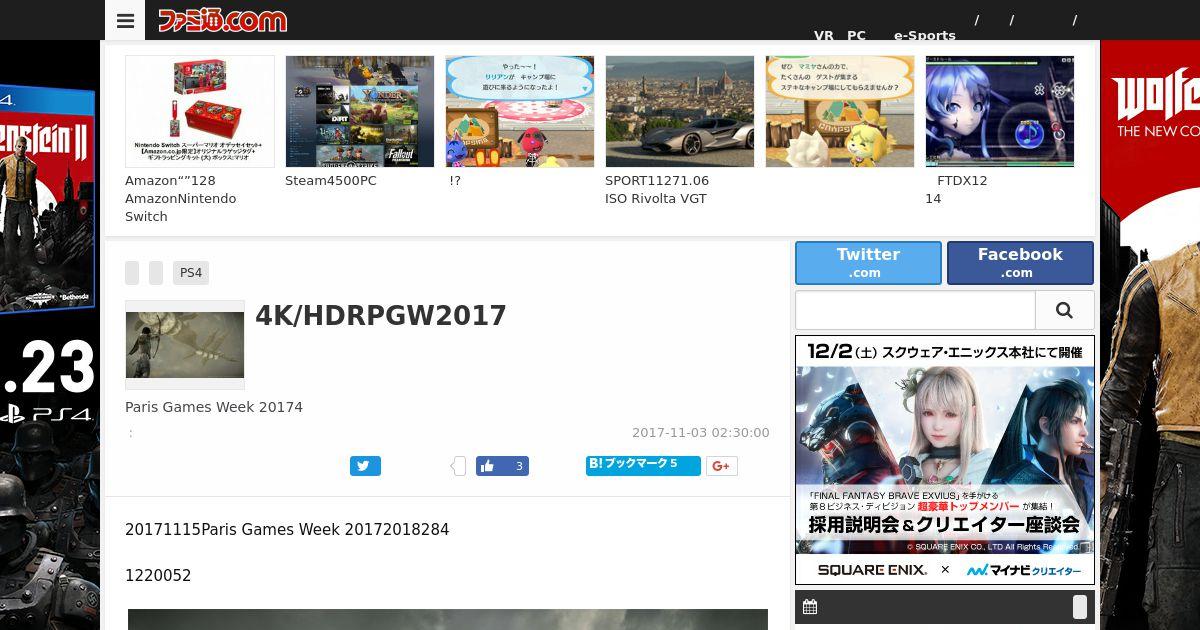Screen dimensions: 1200x630
Task: Click the Wolfenstein The New Colossus ad on right
Action: [1150, 335]
